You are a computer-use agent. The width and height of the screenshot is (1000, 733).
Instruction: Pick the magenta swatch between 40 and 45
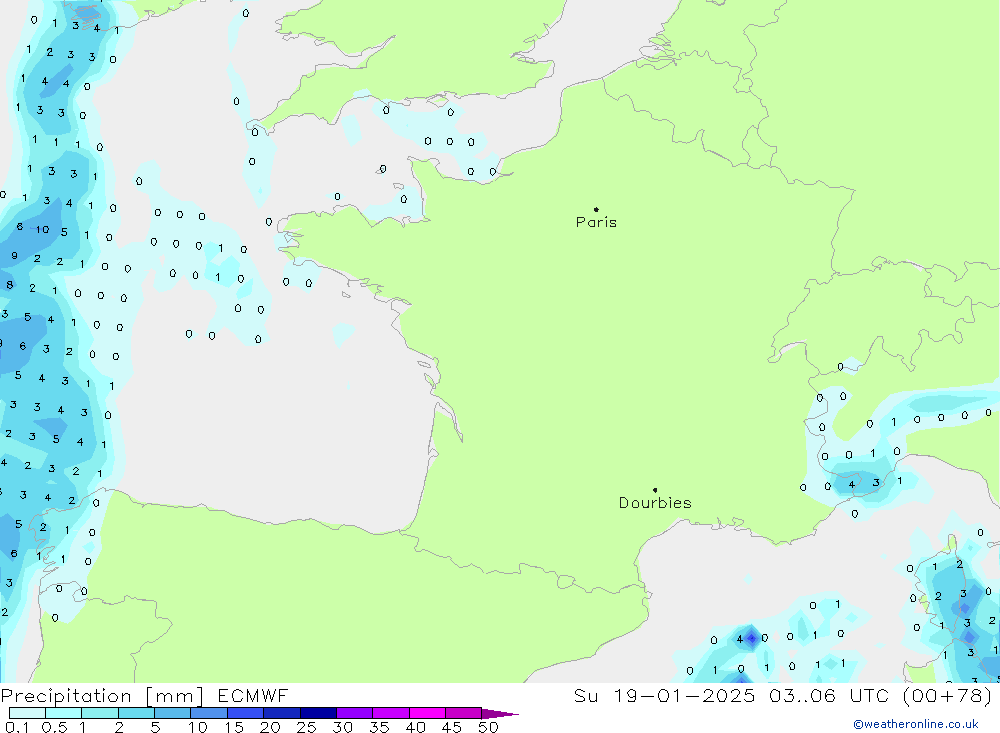click(x=427, y=713)
